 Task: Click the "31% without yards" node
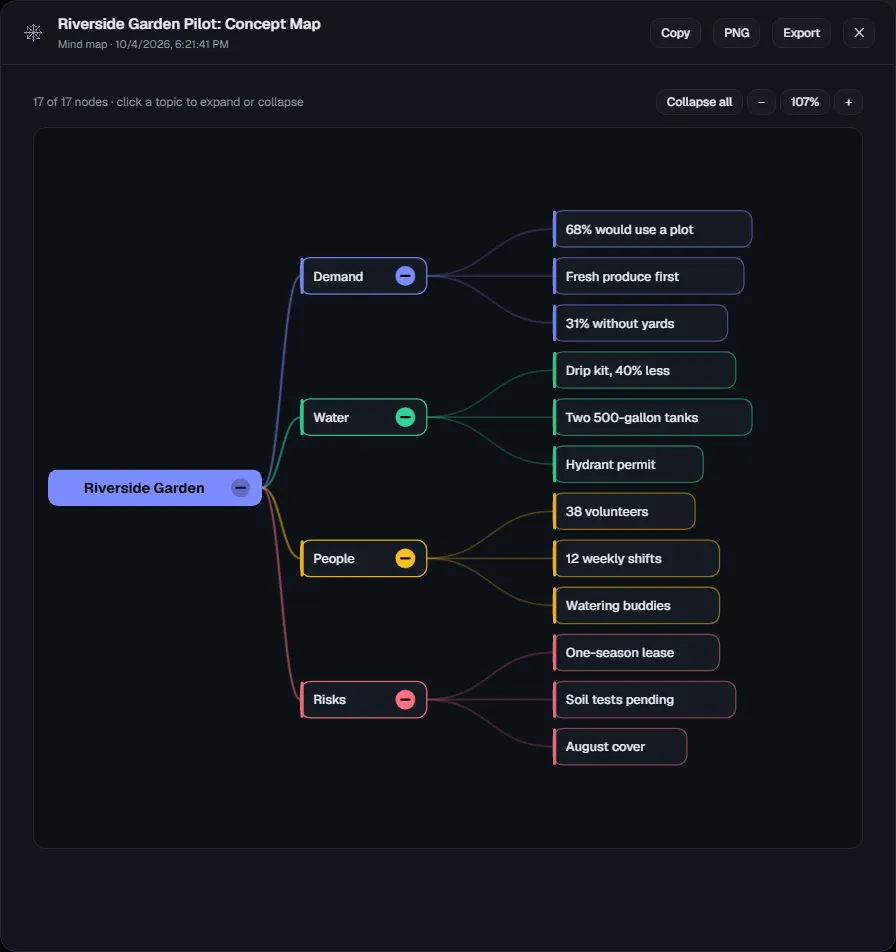[x=640, y=323]
